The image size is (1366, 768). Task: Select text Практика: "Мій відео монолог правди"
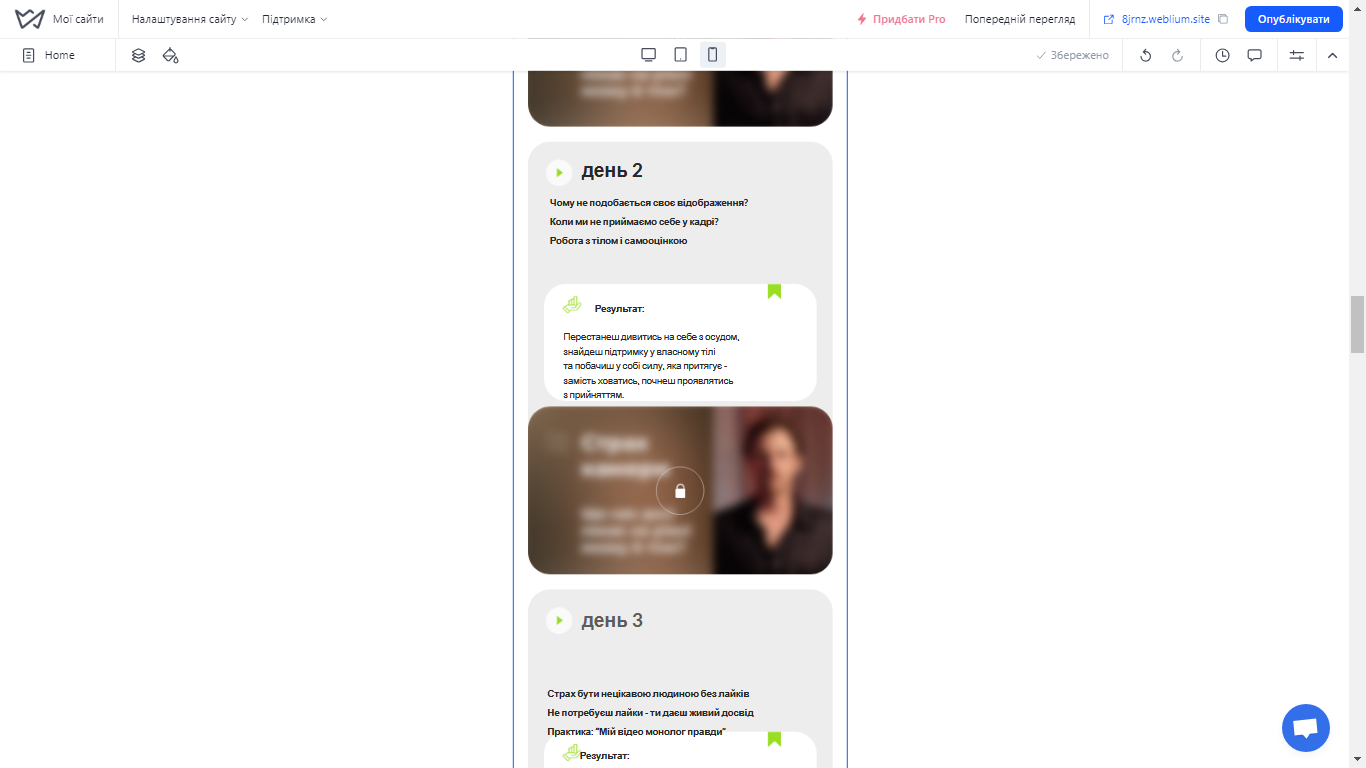636,732
